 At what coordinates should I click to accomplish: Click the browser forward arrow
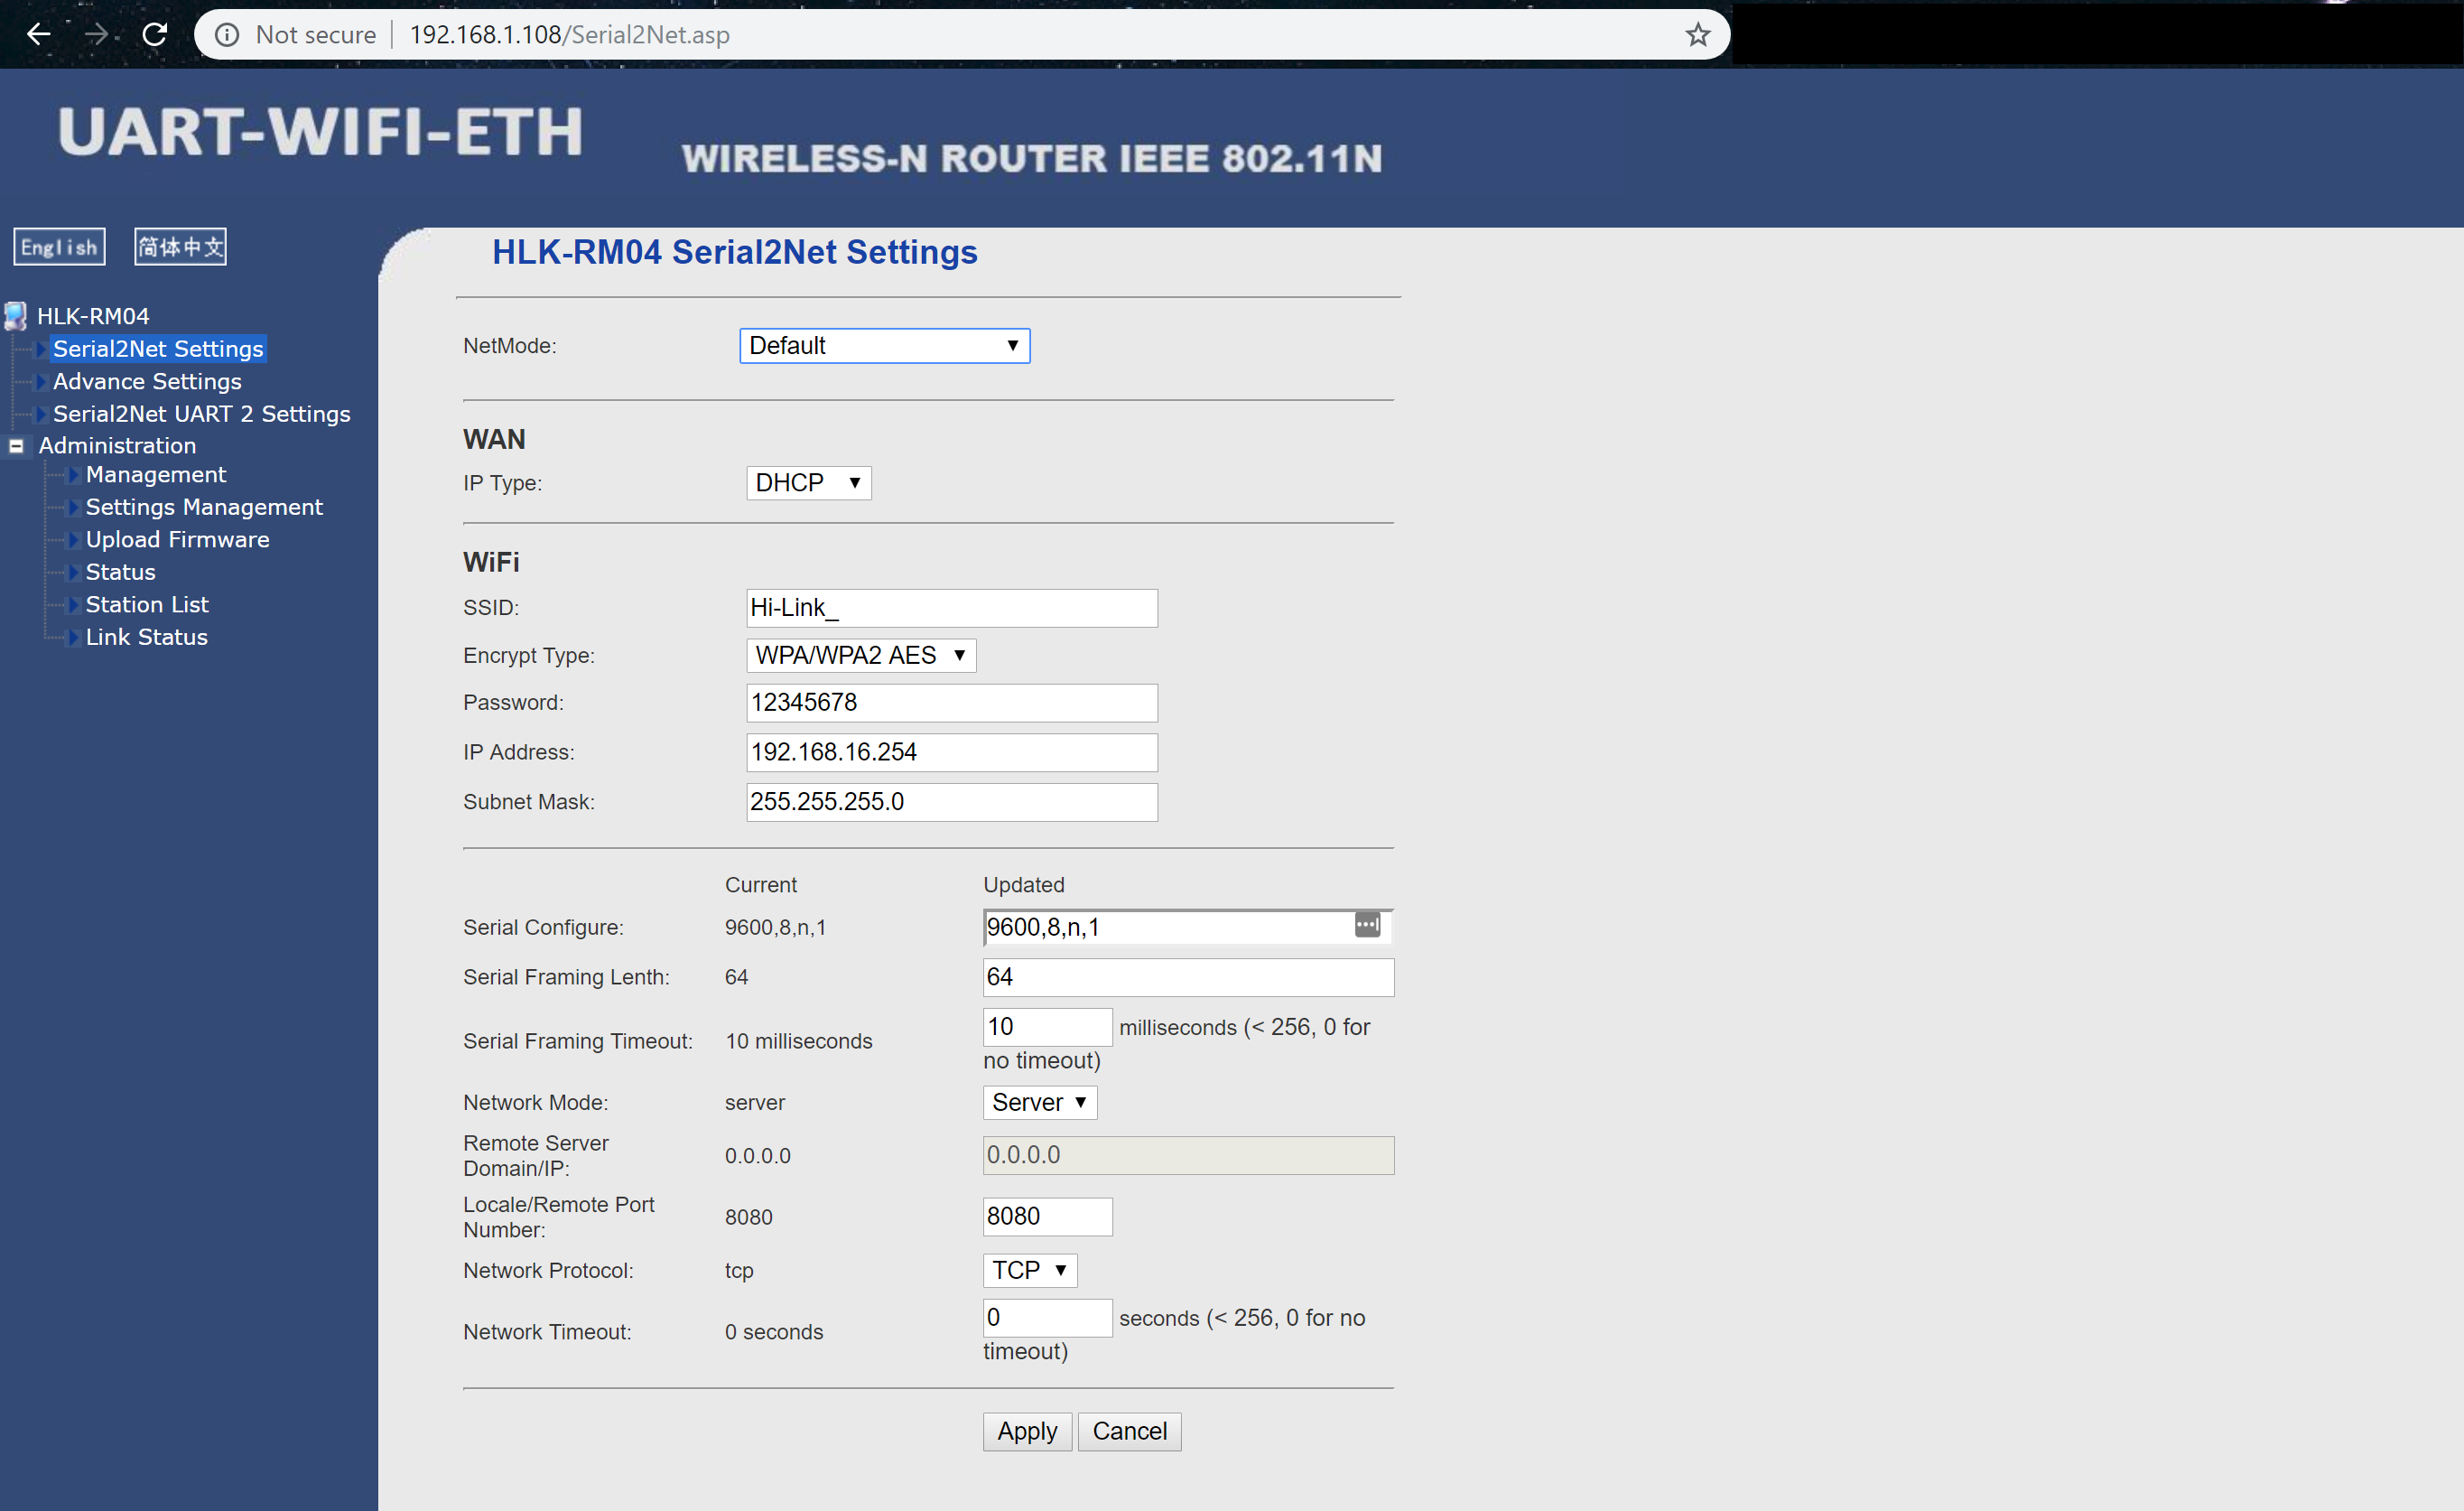point(96,35)
